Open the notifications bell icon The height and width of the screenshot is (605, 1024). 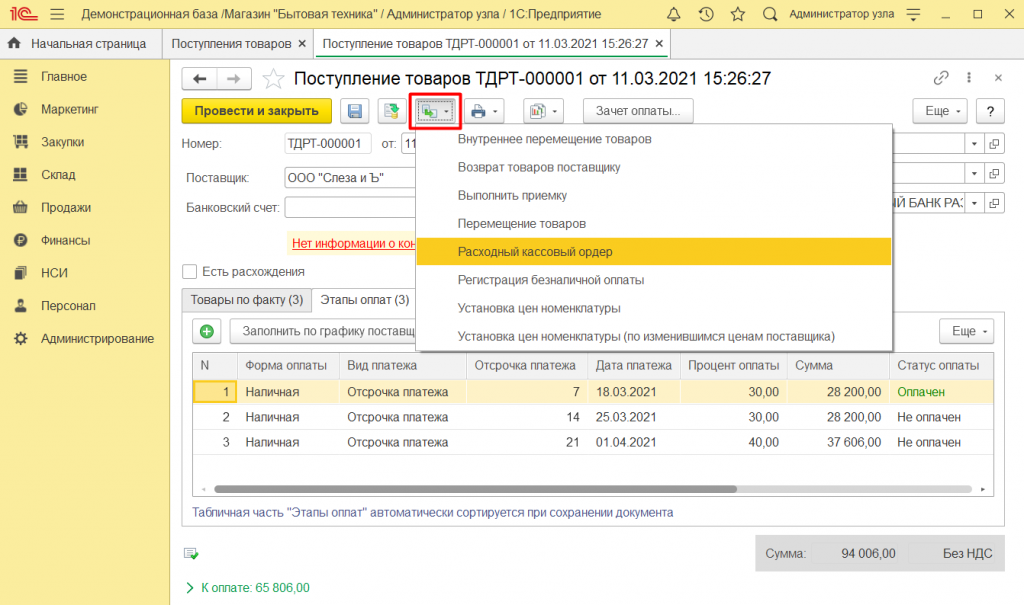[674, 15]
